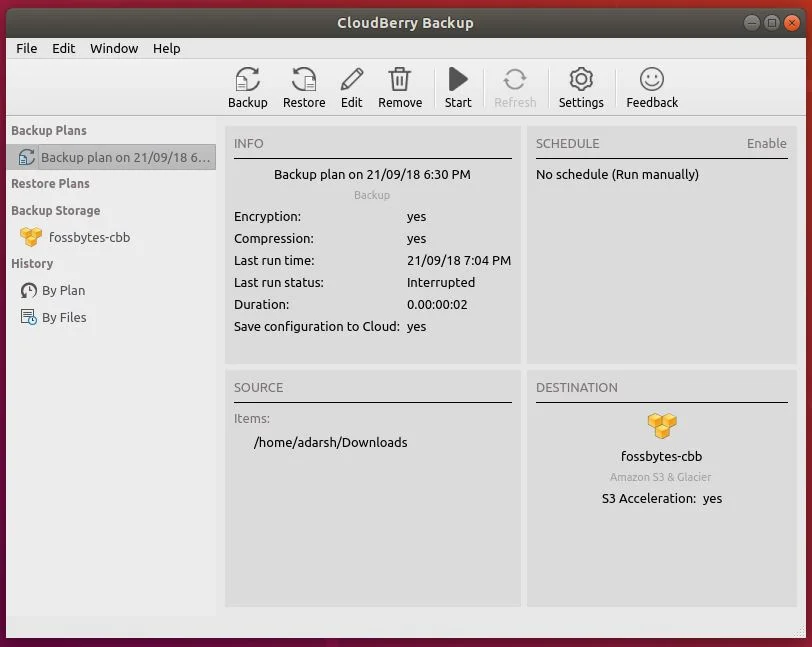Open the Help menu
812x647 pixels.
pos(167,48)
